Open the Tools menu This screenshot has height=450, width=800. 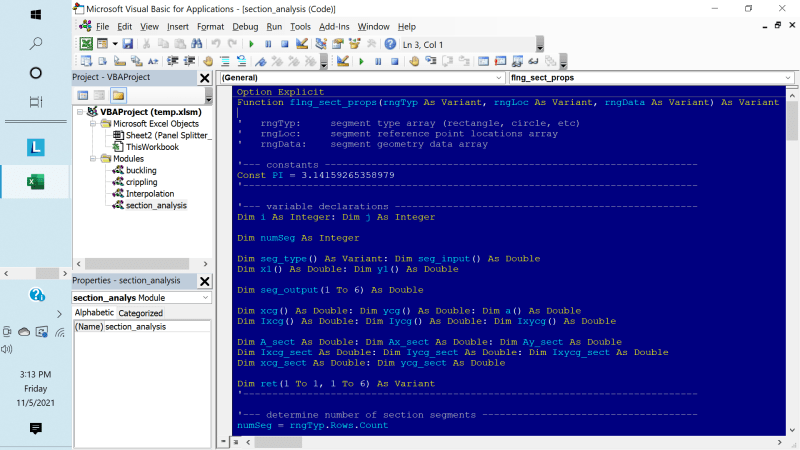[300, 27]
